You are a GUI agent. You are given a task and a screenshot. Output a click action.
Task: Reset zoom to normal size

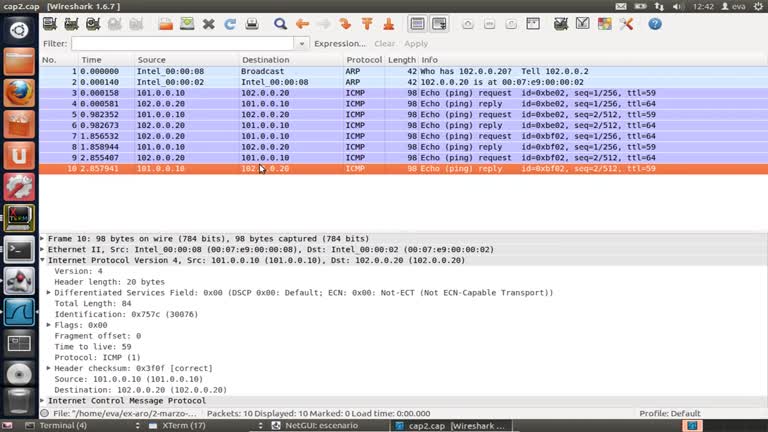[x=511, y=24]
